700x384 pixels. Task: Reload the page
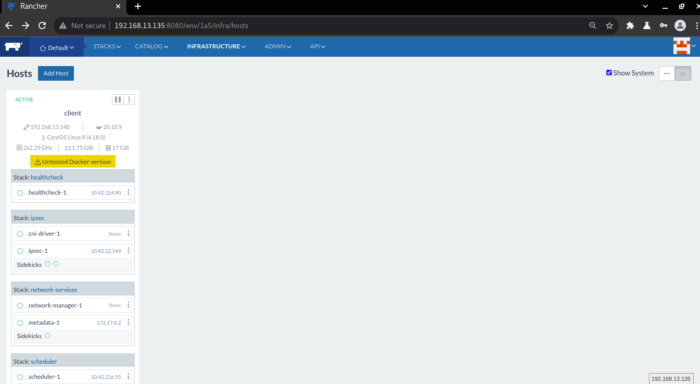42,25
